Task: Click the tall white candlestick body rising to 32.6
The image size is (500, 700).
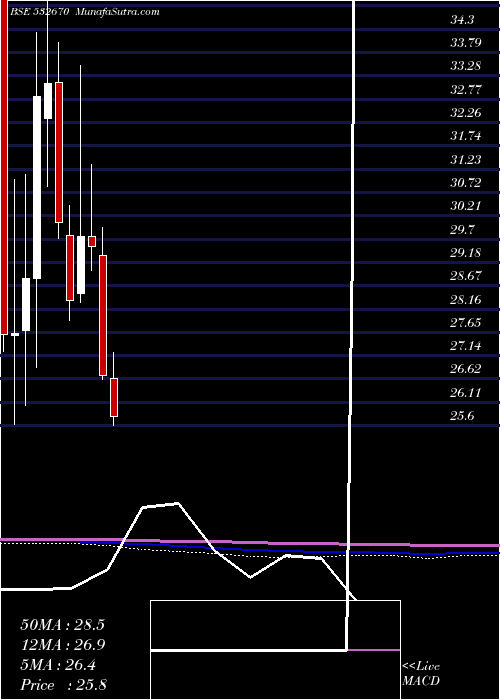Action: pyautogui.click(x=37, y=188)
